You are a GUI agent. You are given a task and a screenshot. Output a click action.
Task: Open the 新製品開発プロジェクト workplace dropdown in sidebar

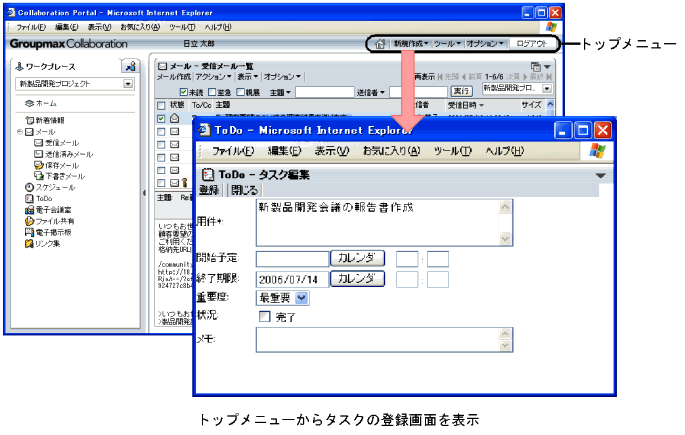[128, 83]
